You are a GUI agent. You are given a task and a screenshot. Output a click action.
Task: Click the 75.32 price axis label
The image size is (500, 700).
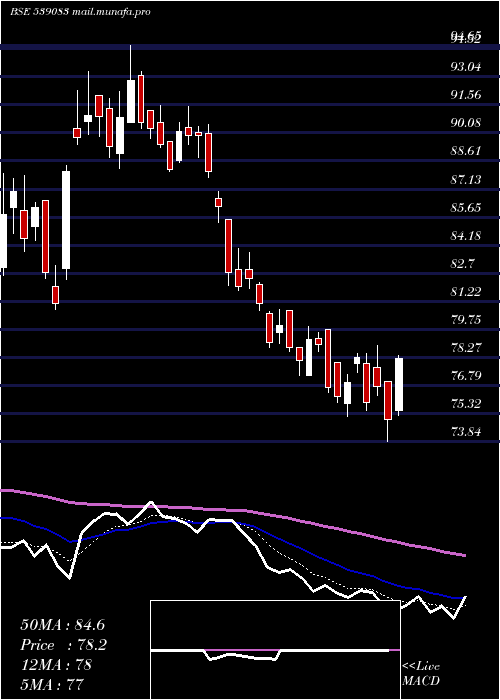466,404
